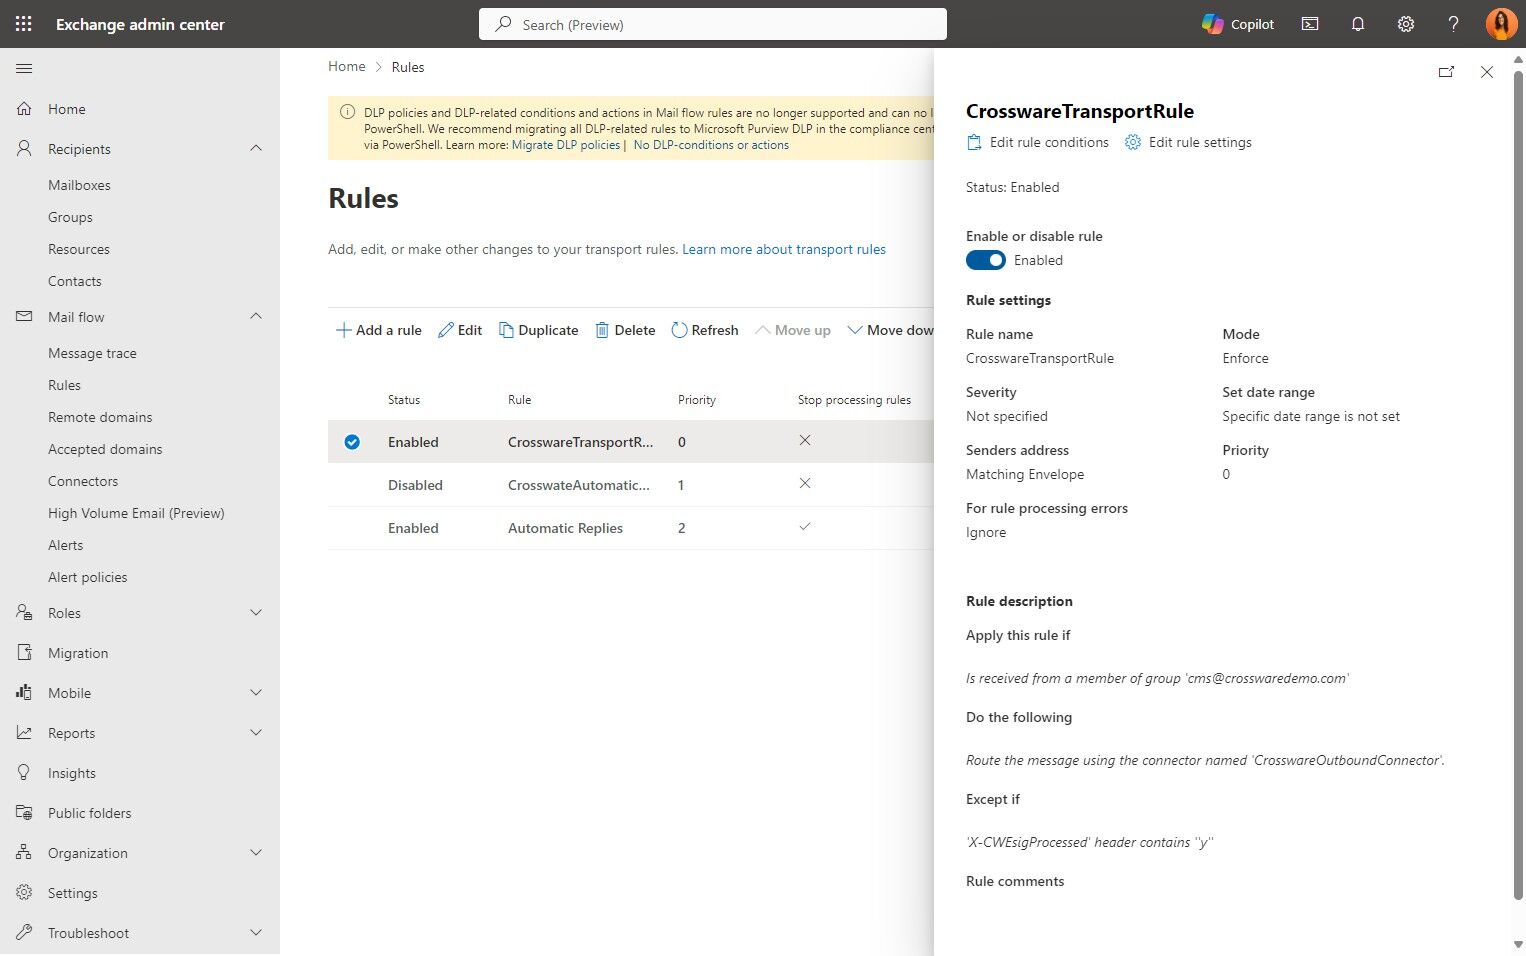Sort by the Status column header
Viewport: 1526px width, 956px height.
[404, 400]
